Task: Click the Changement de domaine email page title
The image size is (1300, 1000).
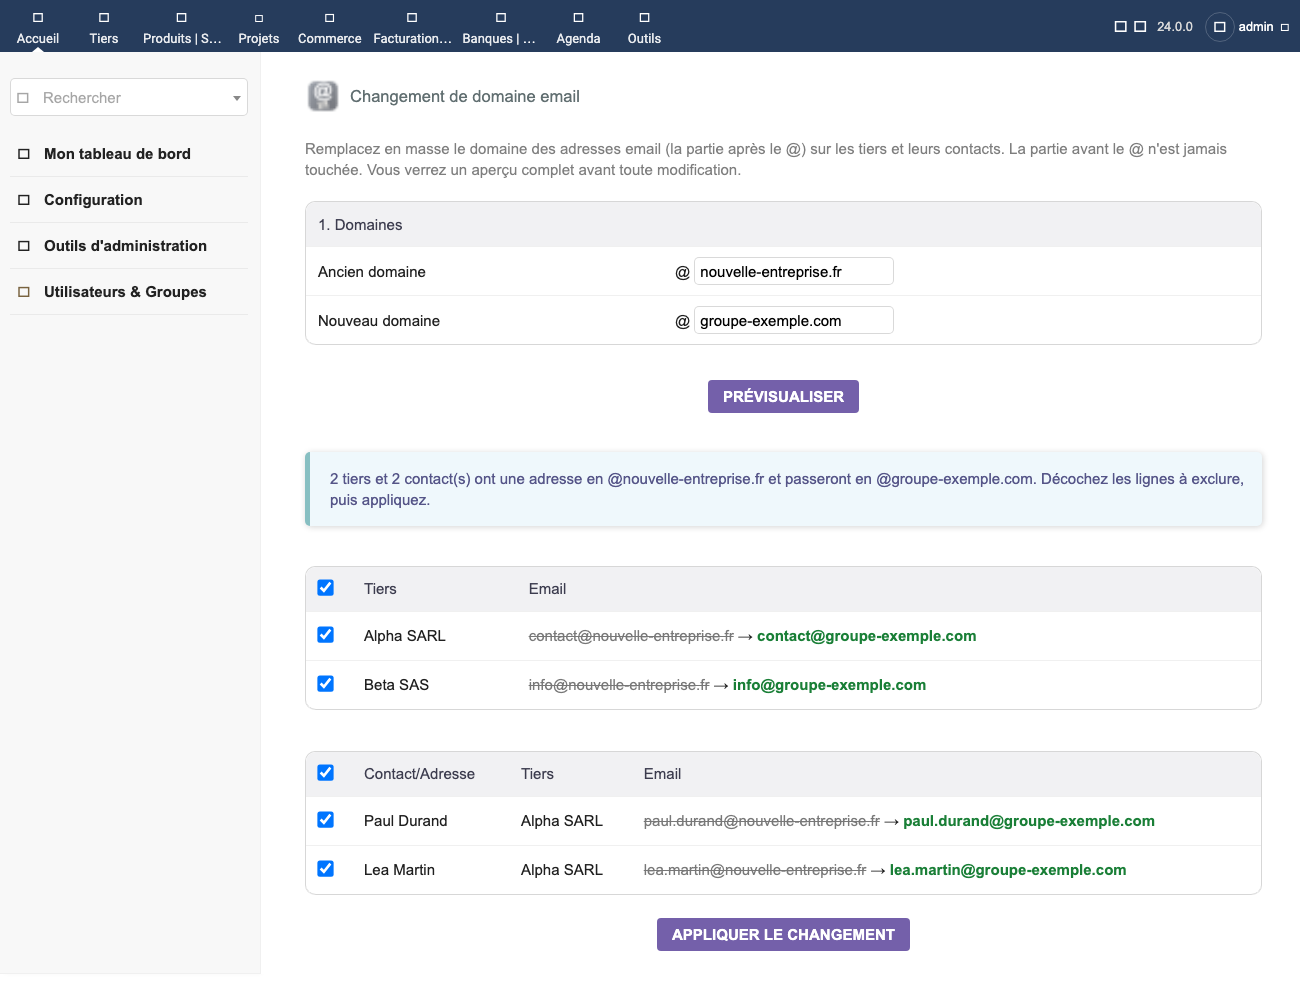Action: coord(465,97)
